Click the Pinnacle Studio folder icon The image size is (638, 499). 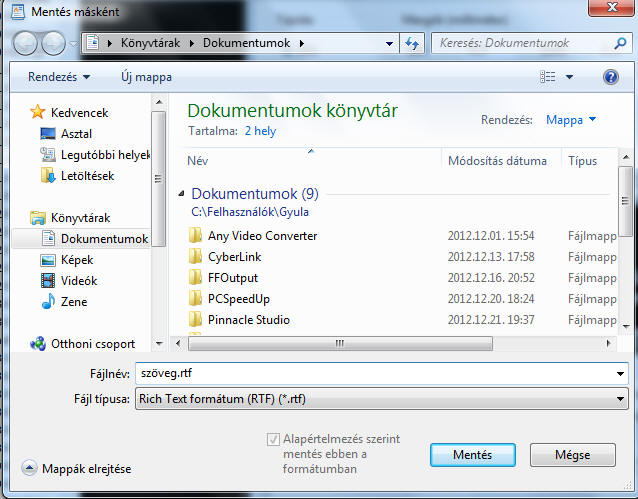196,320
